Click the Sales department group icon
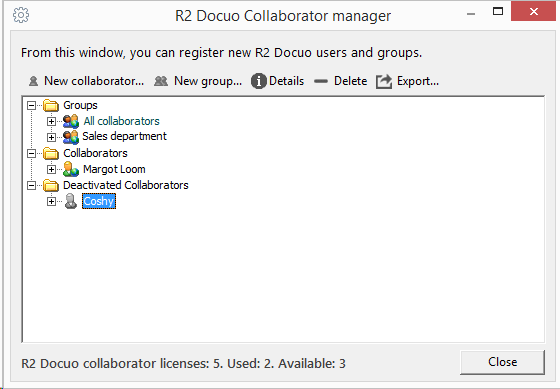Image resolution: width=560 pixels, height=389 pixels. point(71,137)
